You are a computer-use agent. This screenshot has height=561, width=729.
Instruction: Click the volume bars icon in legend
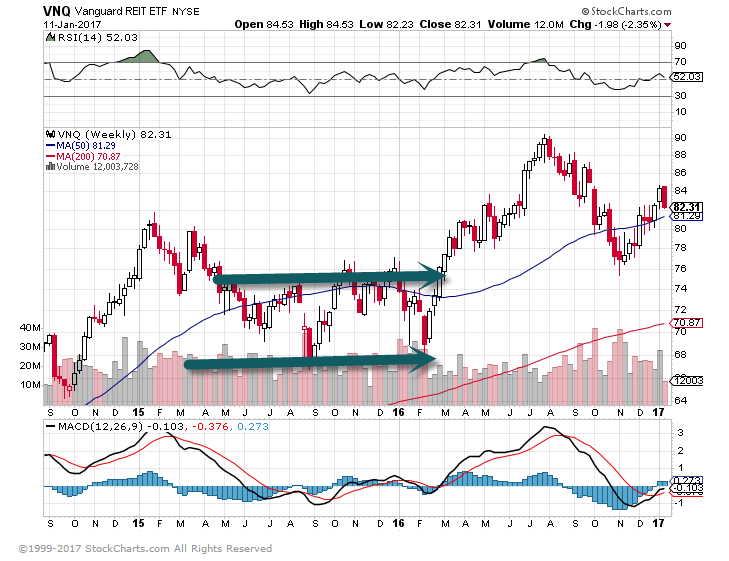(50, 166)
